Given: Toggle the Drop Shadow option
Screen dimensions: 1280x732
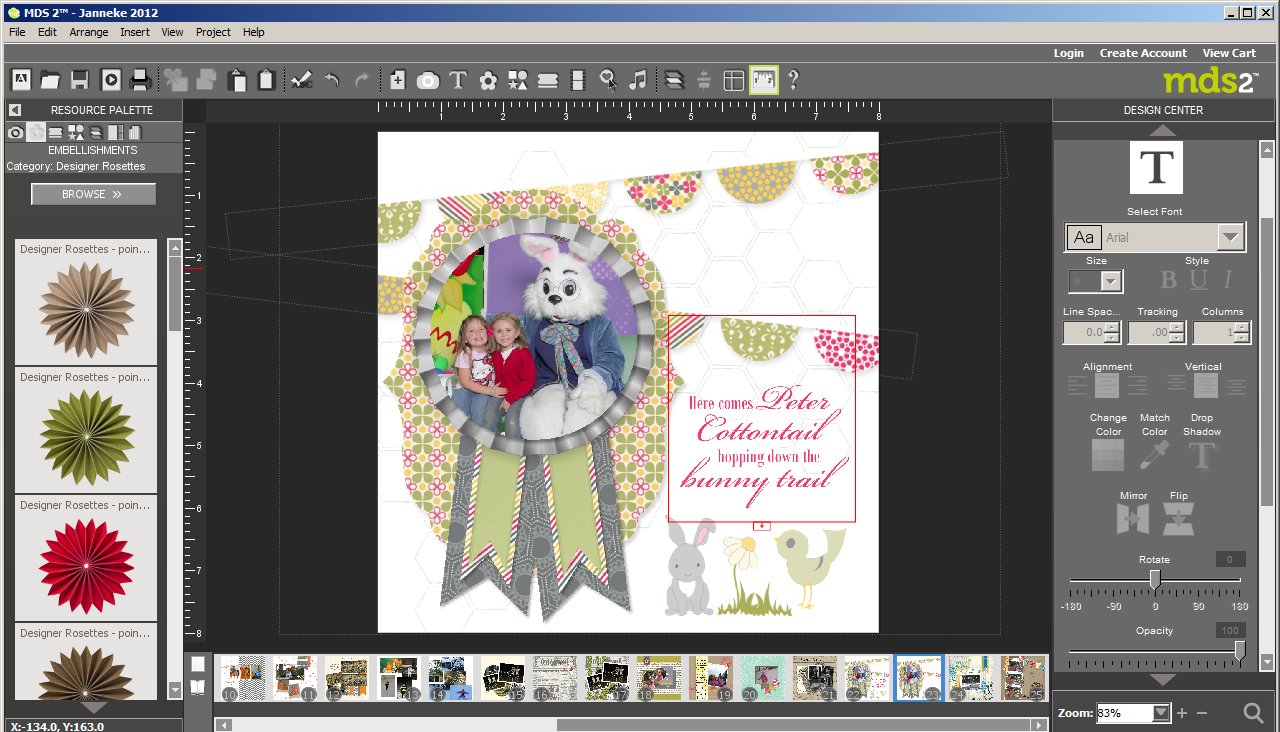Looking at the screenshot, I should 1201,456.
